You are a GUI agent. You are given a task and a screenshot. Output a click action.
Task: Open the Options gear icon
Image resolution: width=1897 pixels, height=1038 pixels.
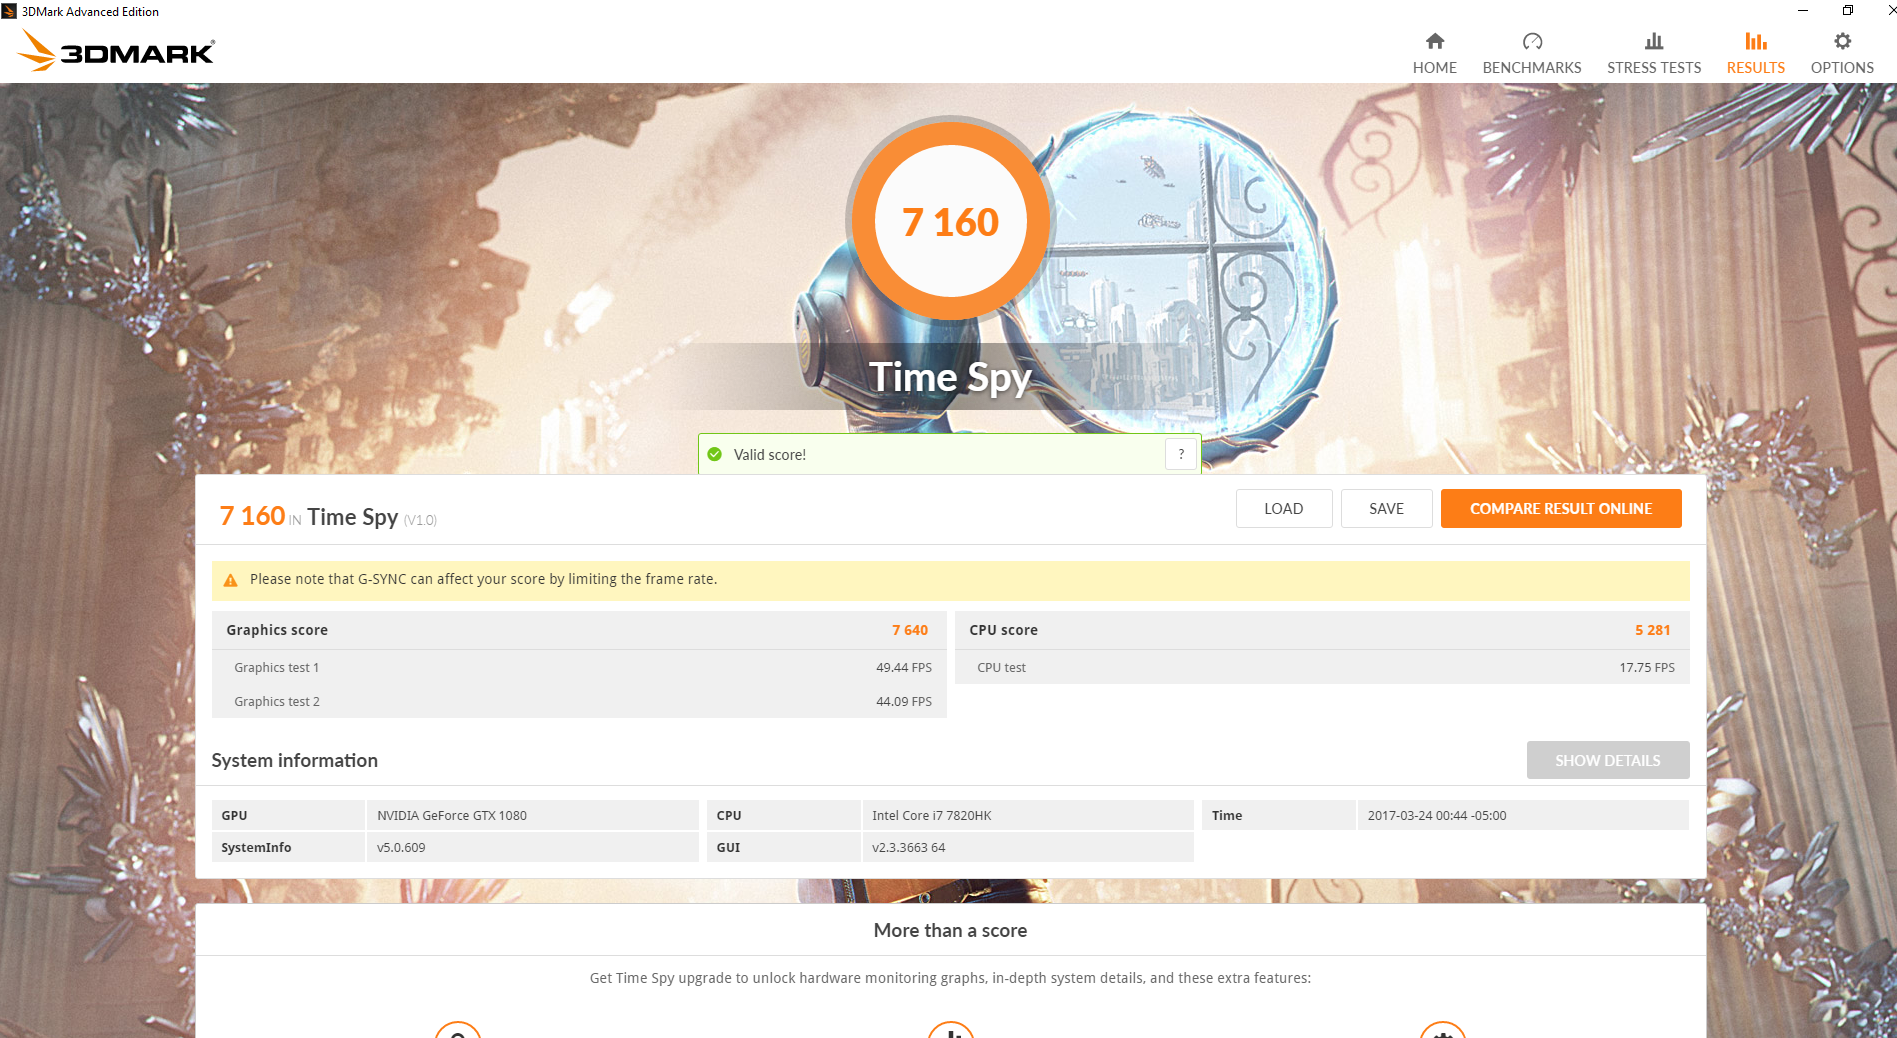pyautogui.click(x=1842, y=41)
